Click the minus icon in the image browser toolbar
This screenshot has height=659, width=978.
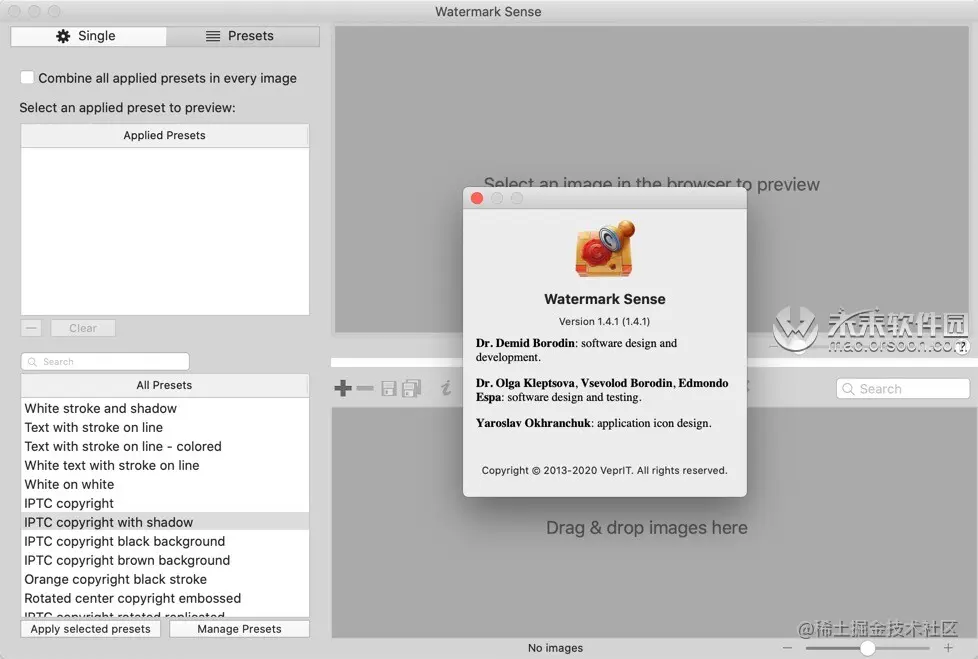click(x=365, y=388)
